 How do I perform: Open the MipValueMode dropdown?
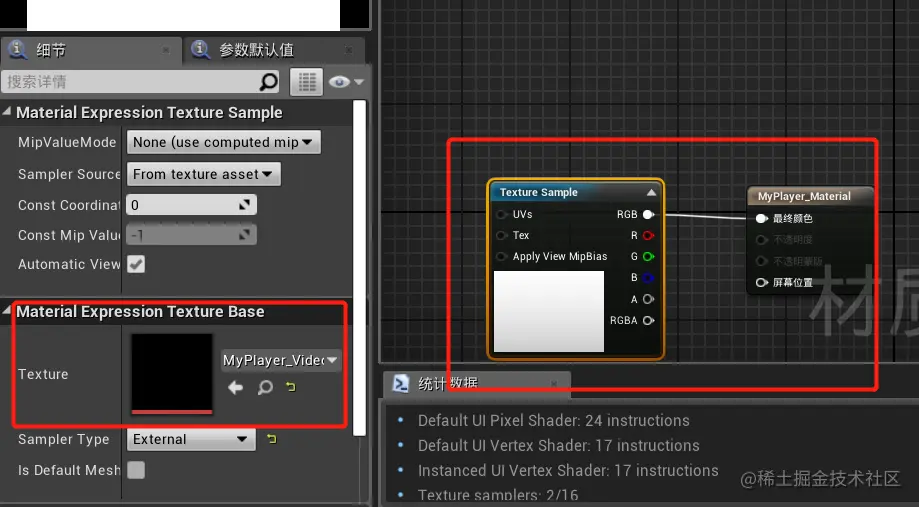(x=223, y=142)
